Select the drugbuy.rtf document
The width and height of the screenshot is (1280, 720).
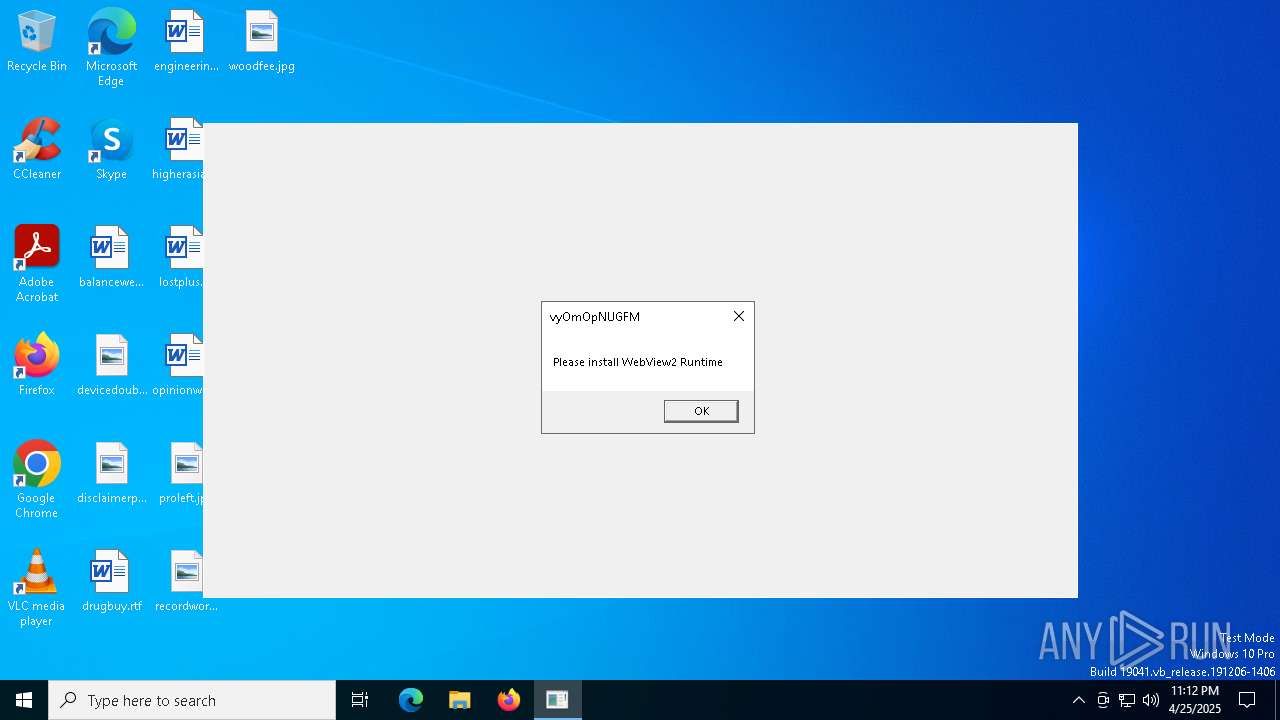pos(111,582)
